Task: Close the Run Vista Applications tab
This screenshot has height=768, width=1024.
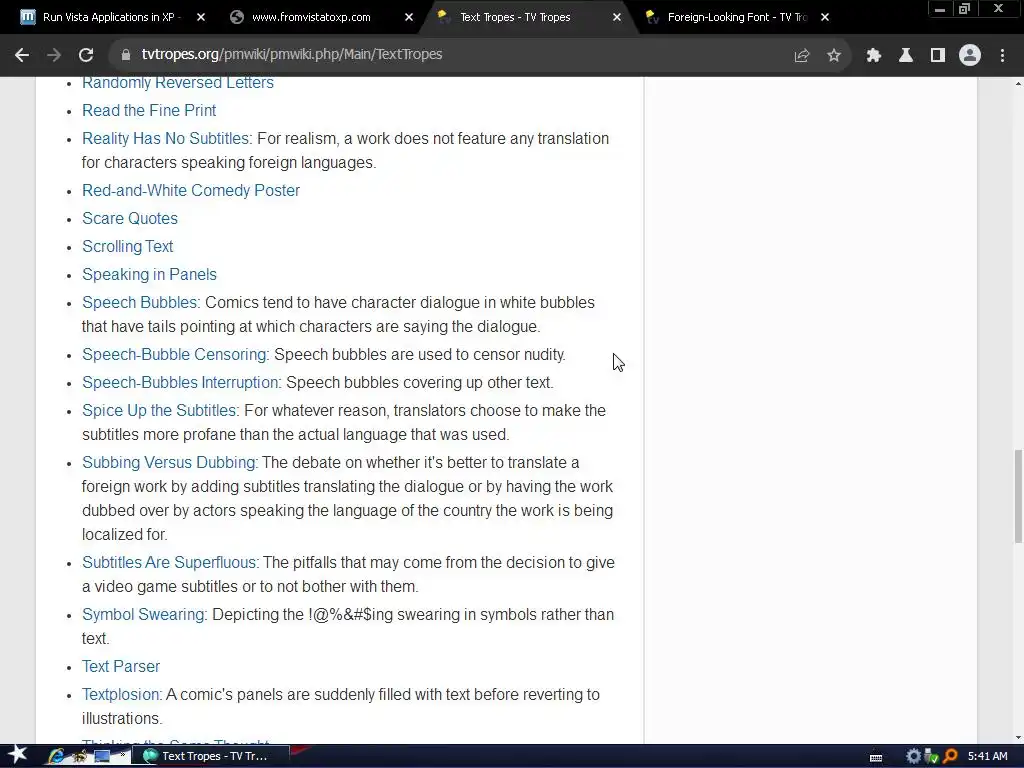Action: [x=201, y=17]
